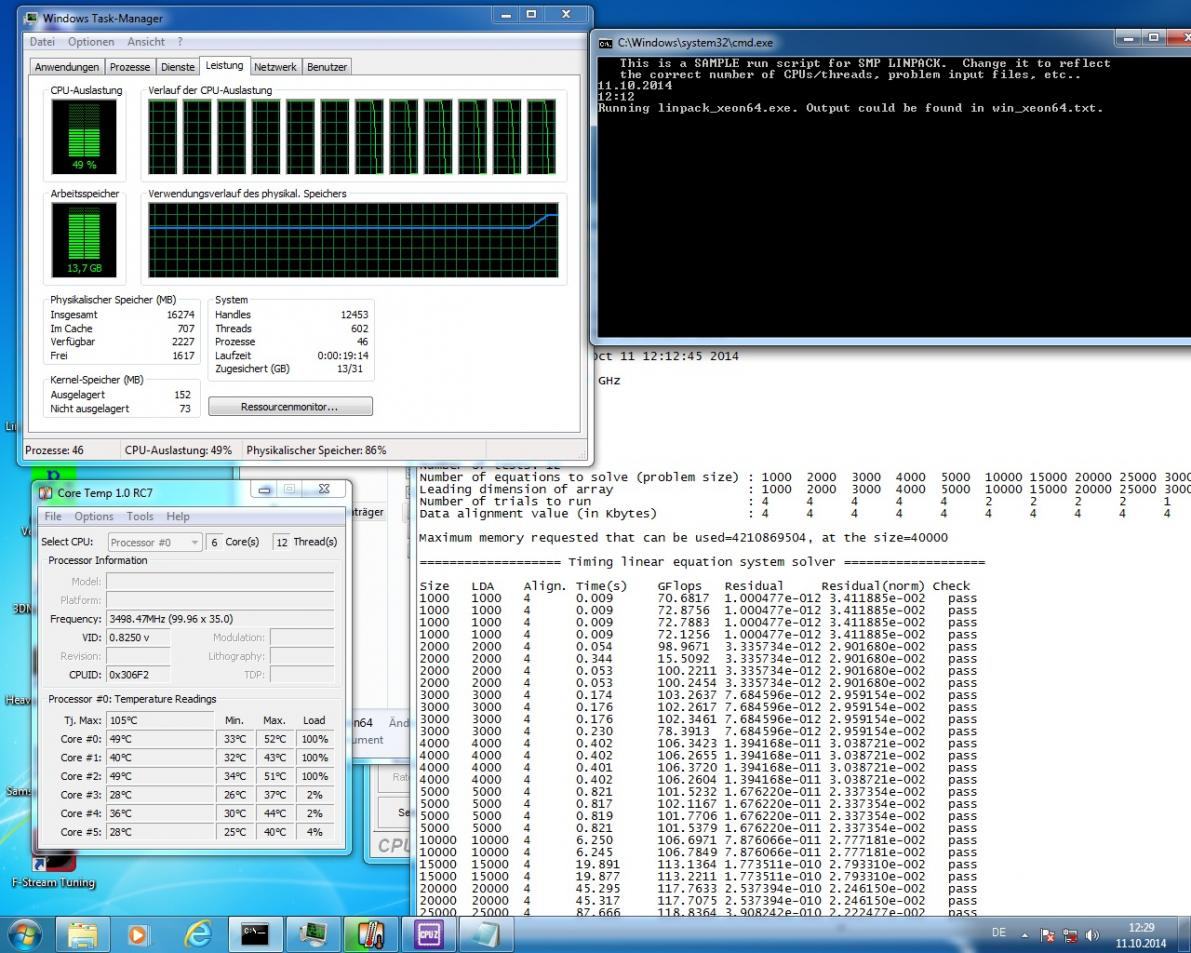Expand the Select CPU dropdown in Core Temp
The width and height of the screenshot is (1191, 953).
(x=153, y=542)
